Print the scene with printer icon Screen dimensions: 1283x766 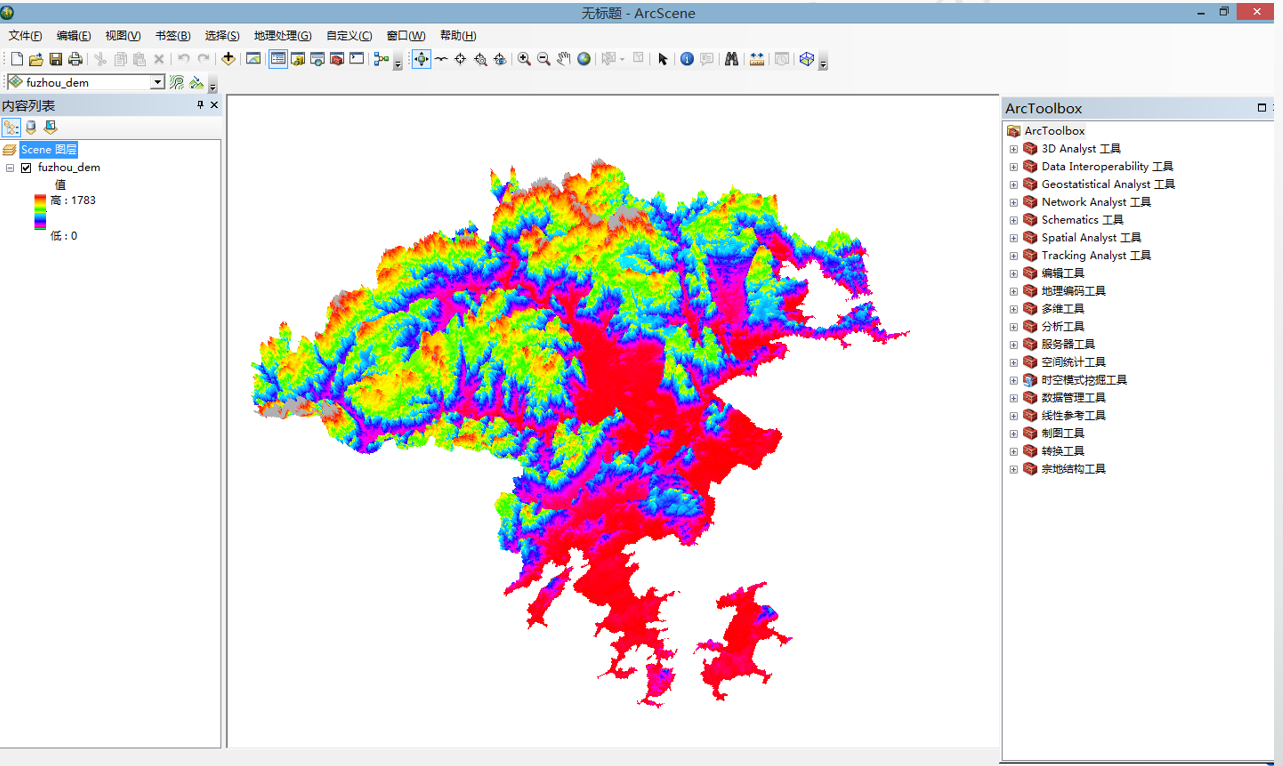pos(75,59)
